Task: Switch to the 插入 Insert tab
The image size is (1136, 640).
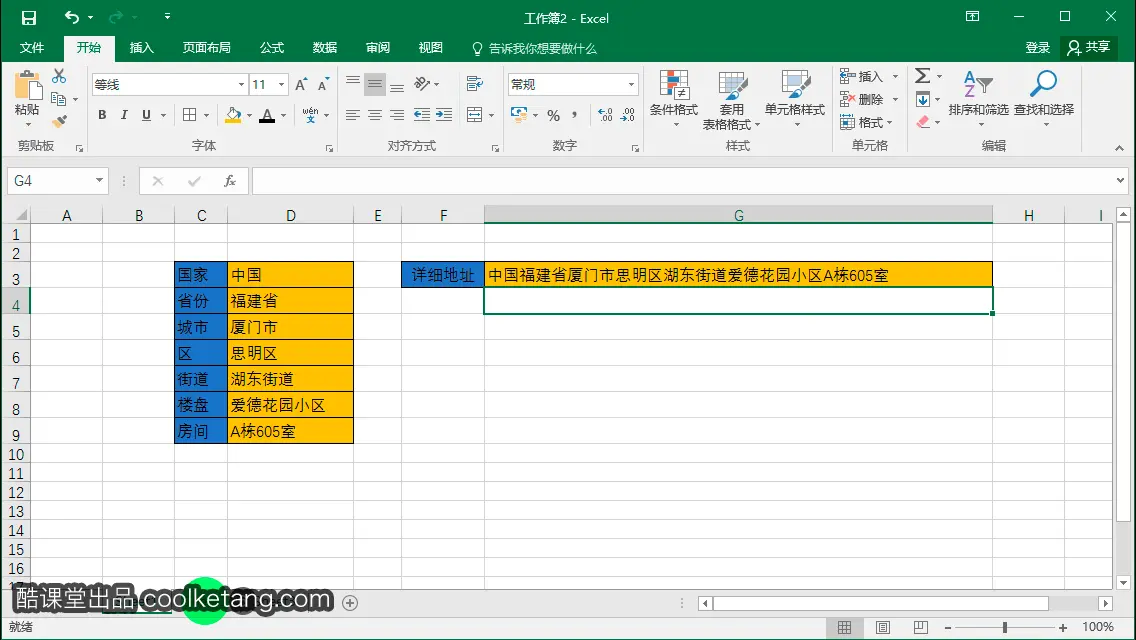Action: (141, 48)
